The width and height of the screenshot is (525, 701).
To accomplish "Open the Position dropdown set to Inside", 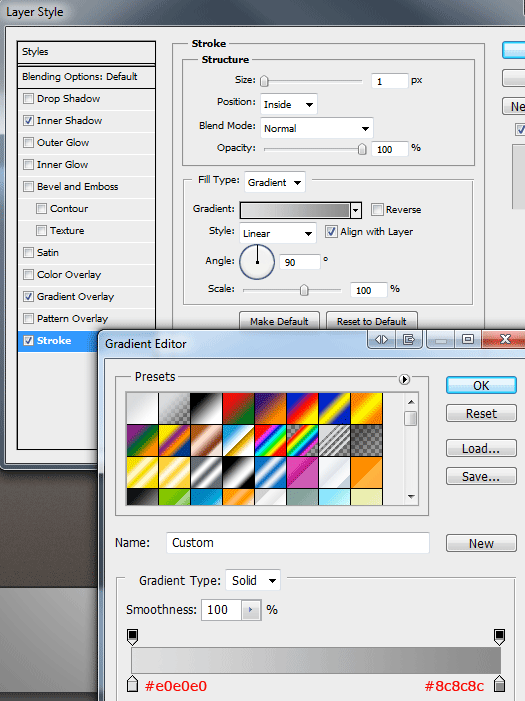I will click(288, 105).
